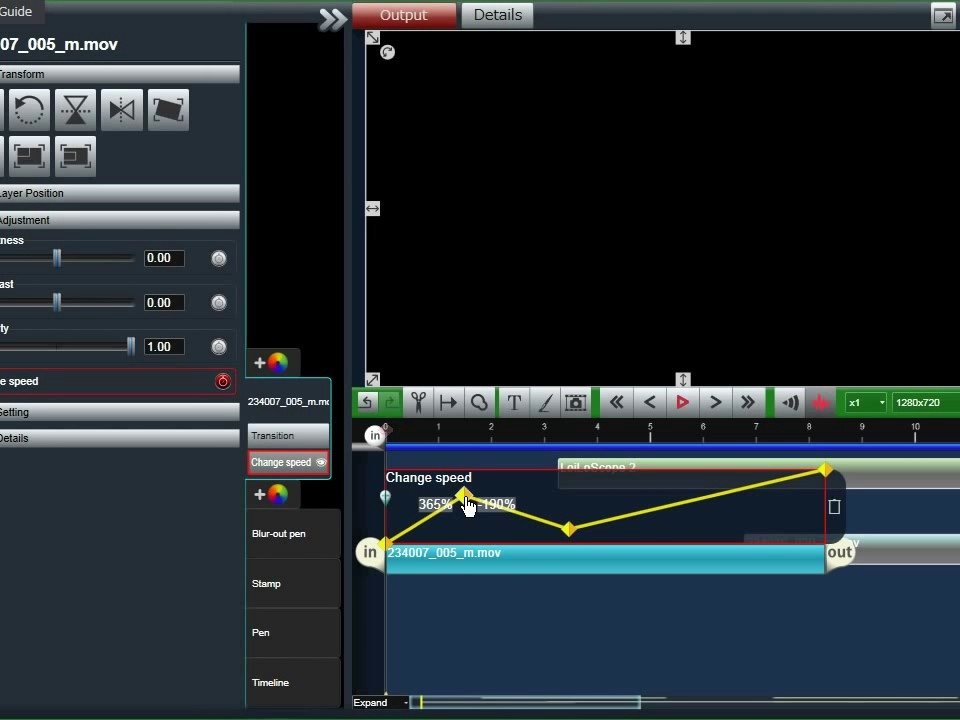
Task: Reset contrast with its round button
Action: [219, 302]
